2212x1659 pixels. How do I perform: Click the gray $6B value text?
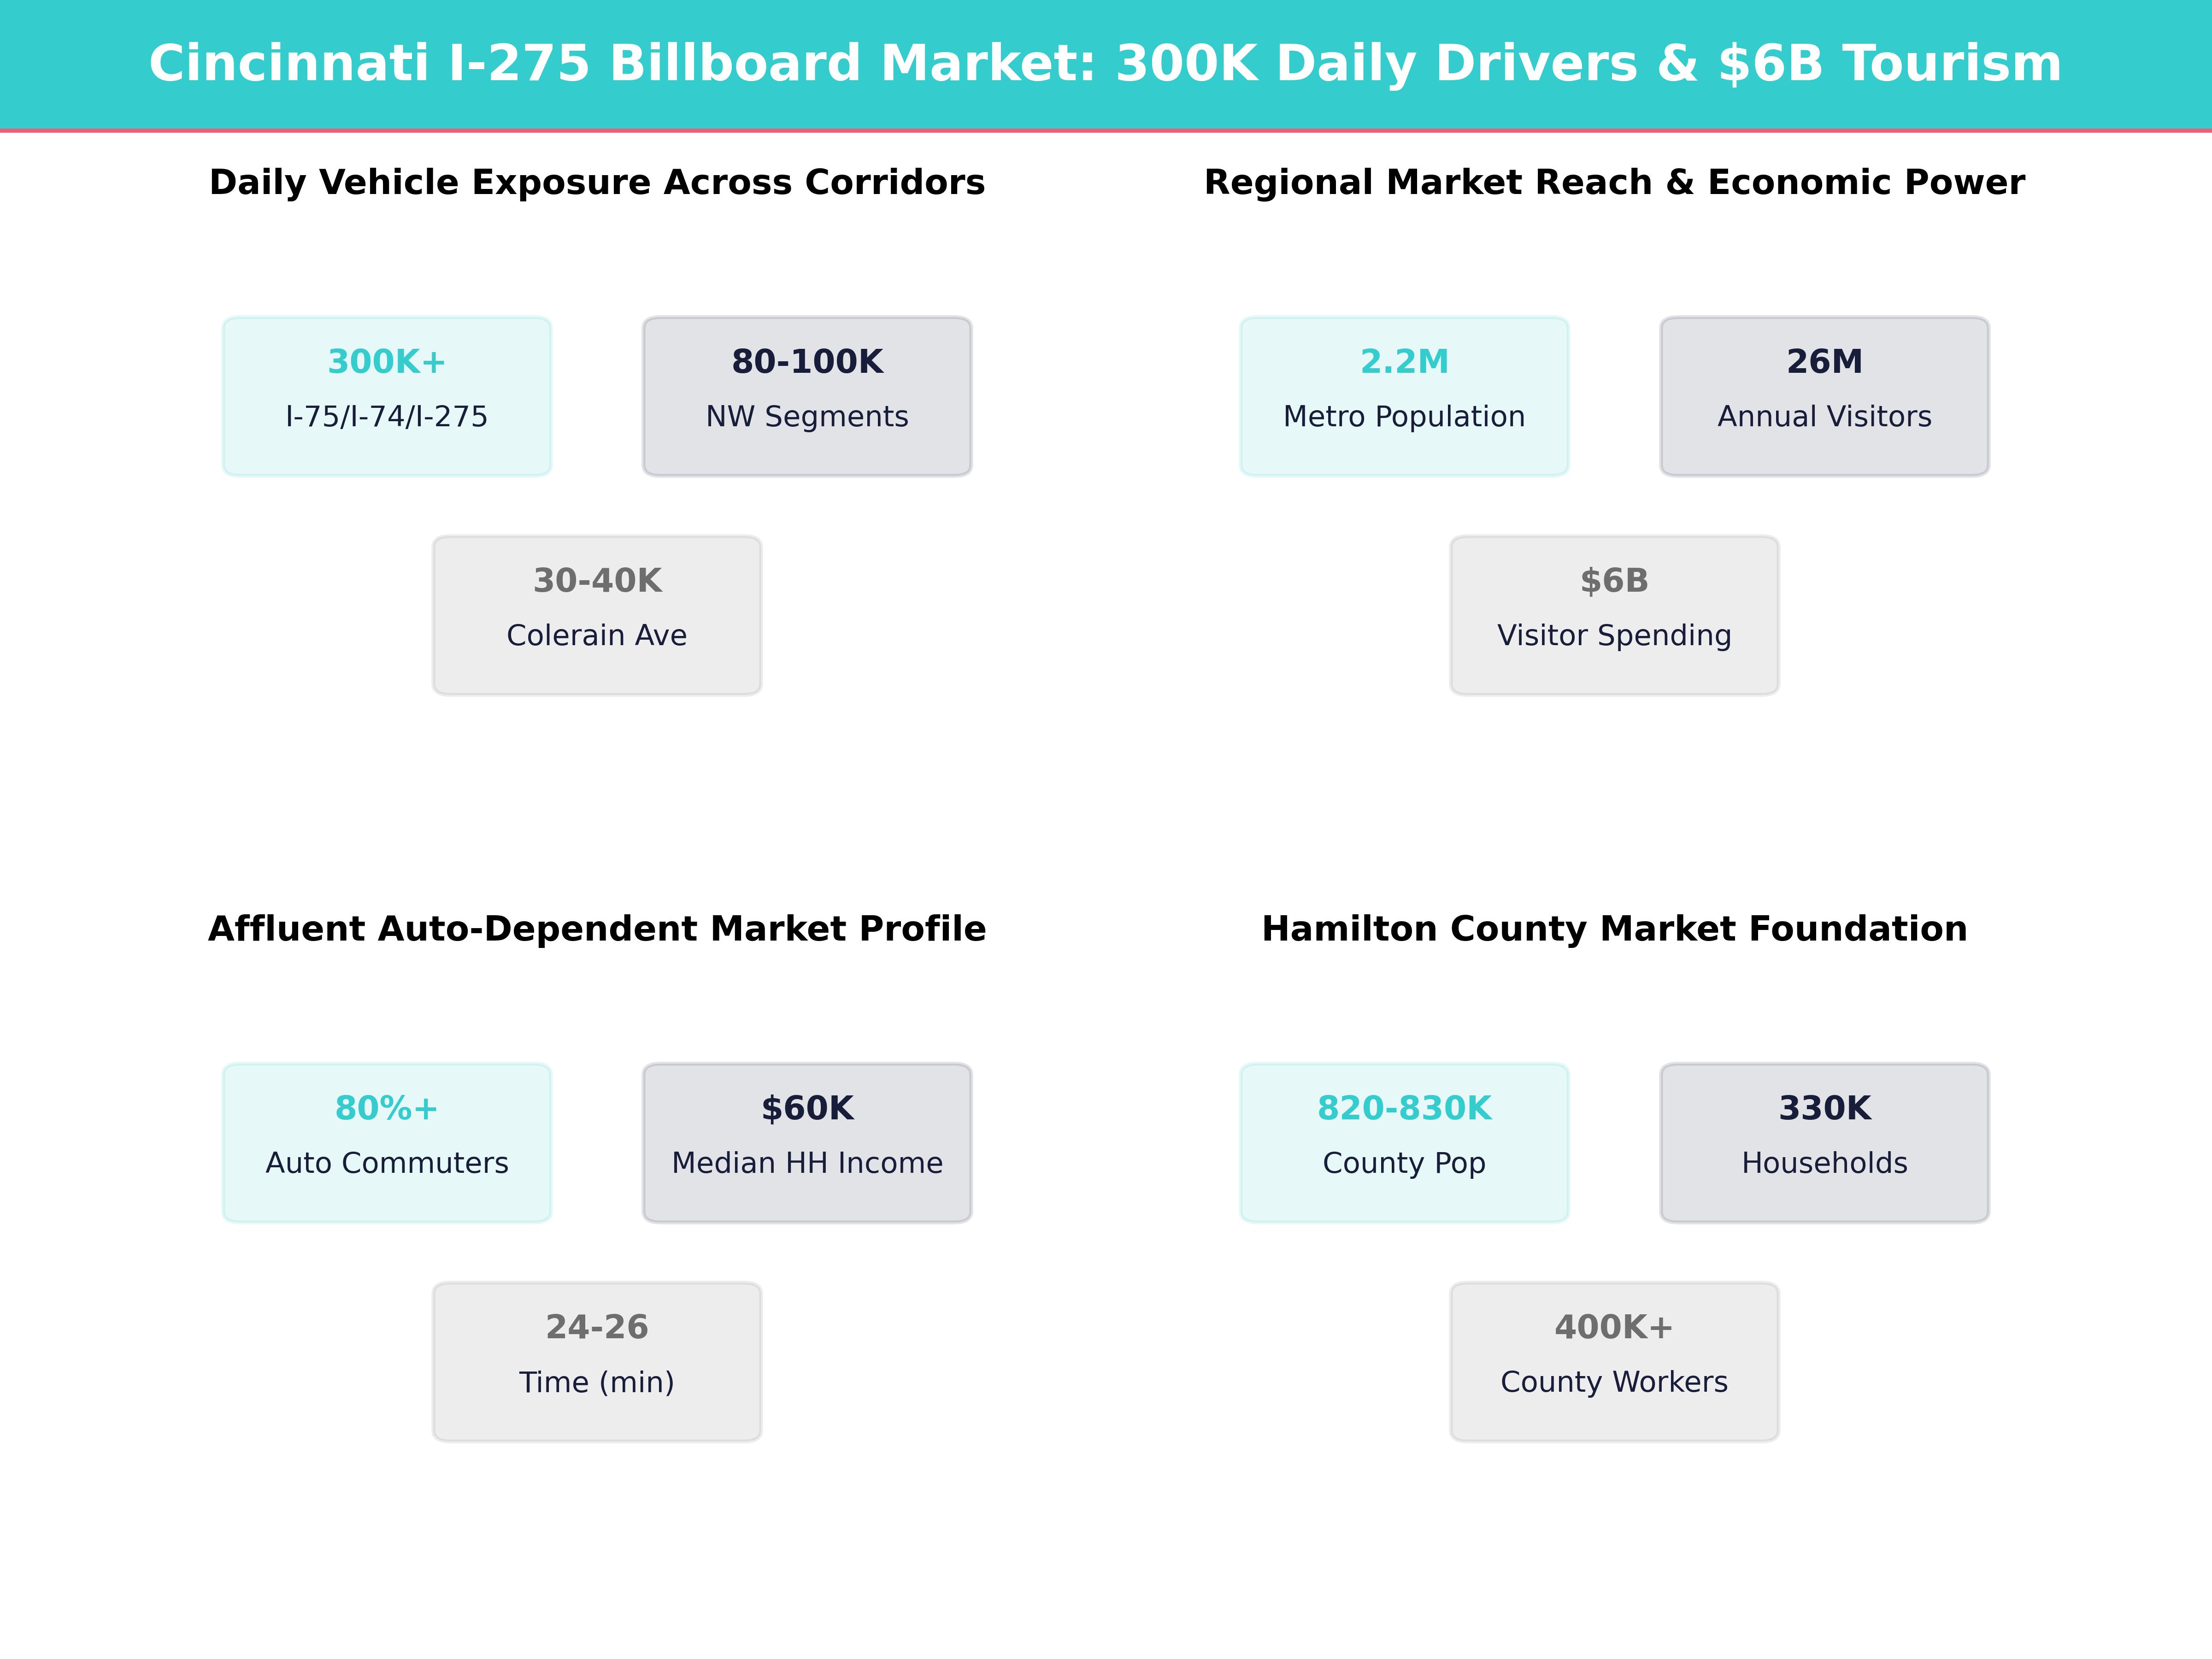[1614, 580]
